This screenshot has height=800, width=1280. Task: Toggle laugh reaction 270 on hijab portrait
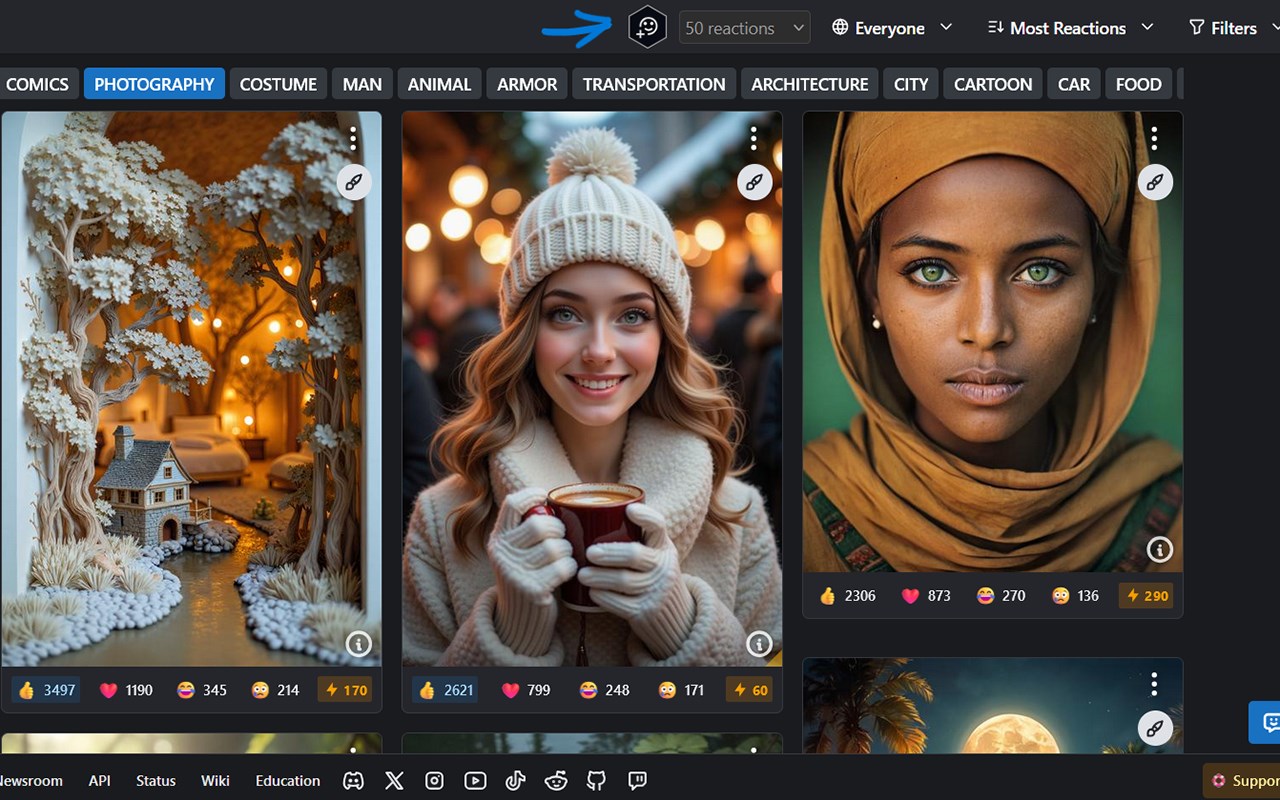click(1001, 595)
